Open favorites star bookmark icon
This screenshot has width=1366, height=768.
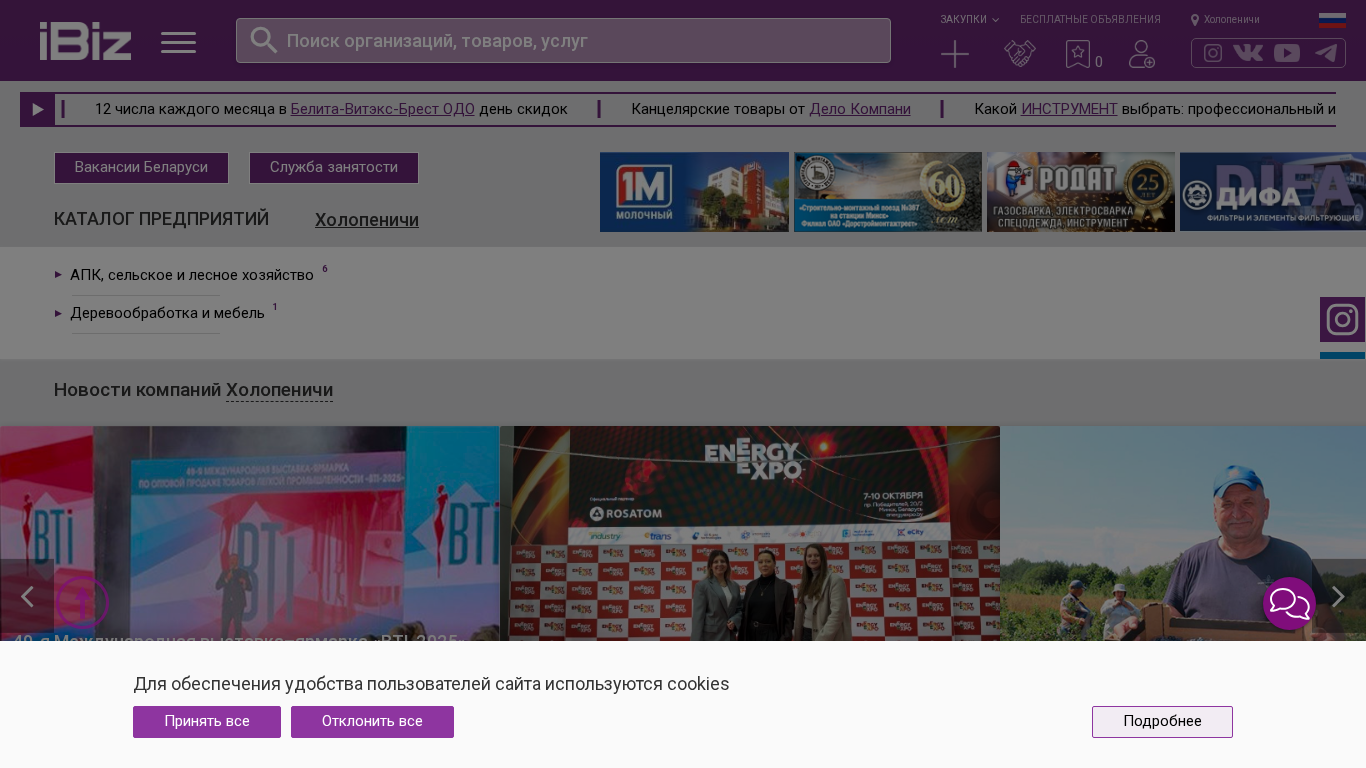[1078, 54]
